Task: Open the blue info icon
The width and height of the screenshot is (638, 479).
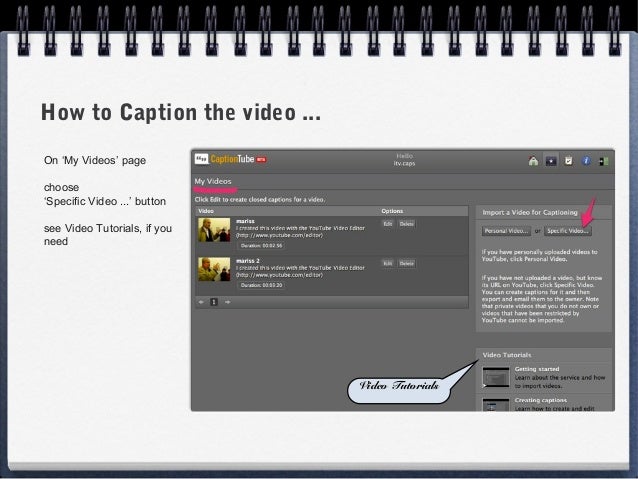Action: coord(586,161)
